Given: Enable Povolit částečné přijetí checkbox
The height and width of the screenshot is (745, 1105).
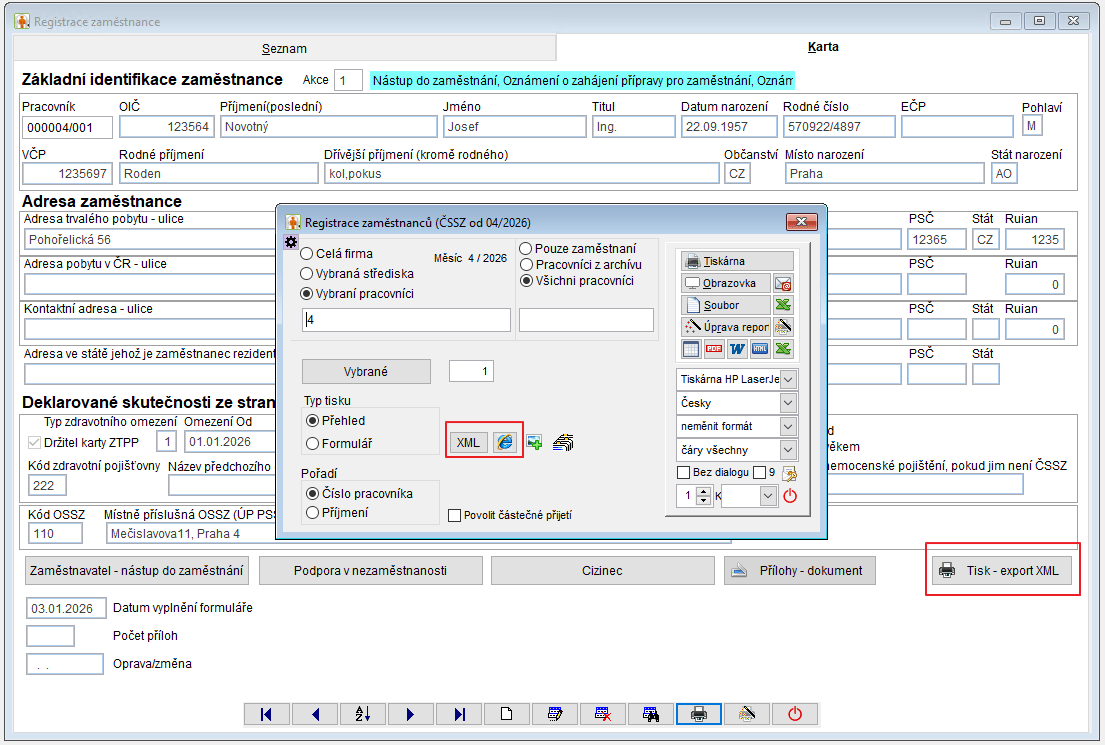Looking at the screenshot, I should tap(455, 516).
